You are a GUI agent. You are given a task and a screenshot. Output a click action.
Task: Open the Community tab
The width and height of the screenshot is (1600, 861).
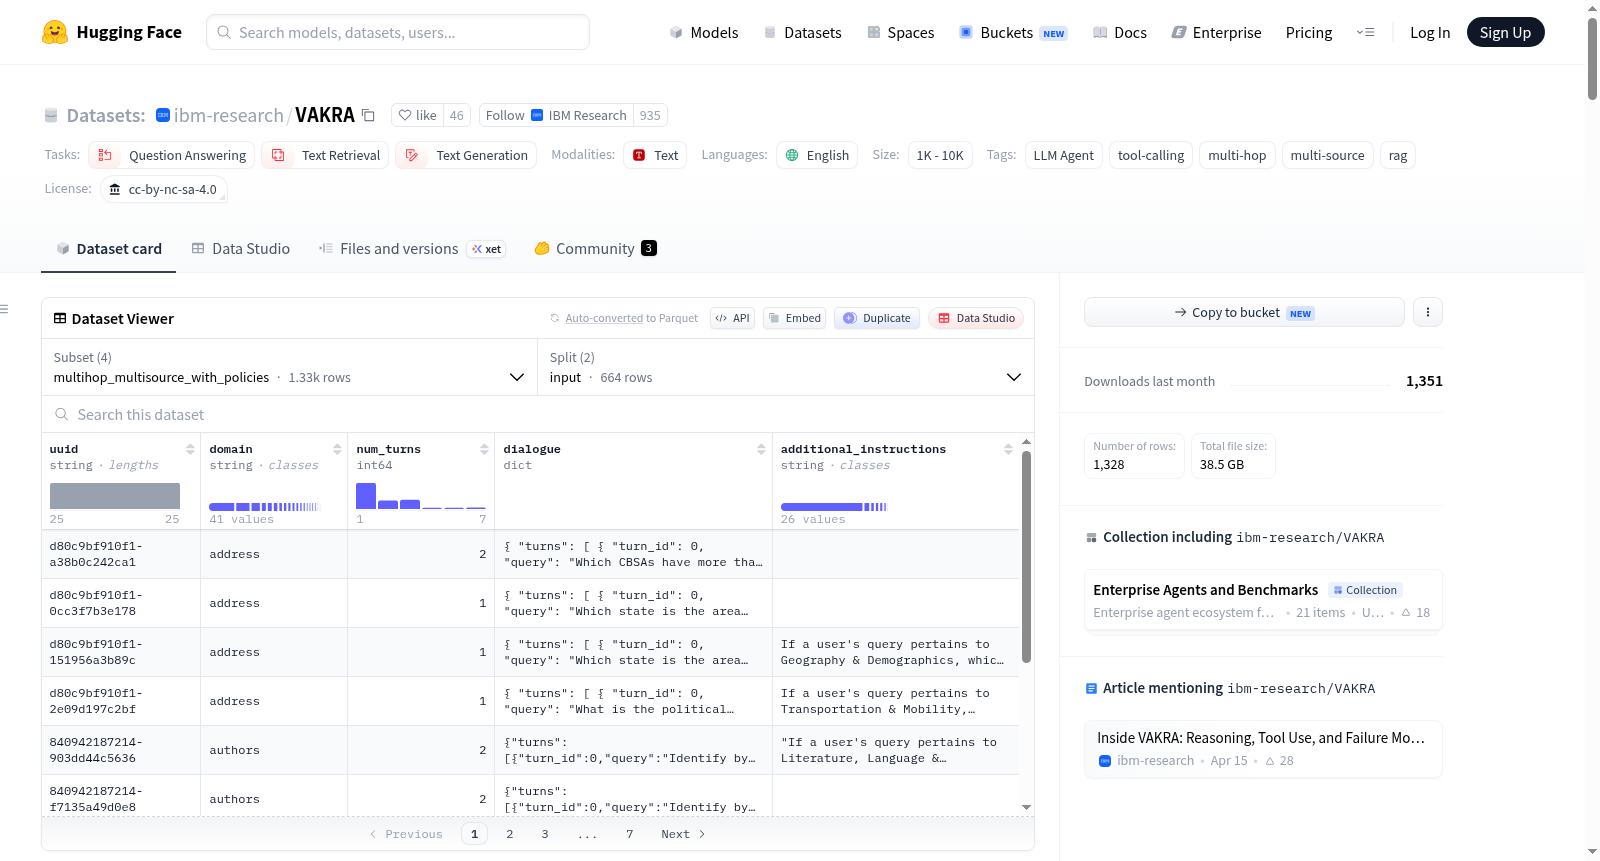(596, 249)
